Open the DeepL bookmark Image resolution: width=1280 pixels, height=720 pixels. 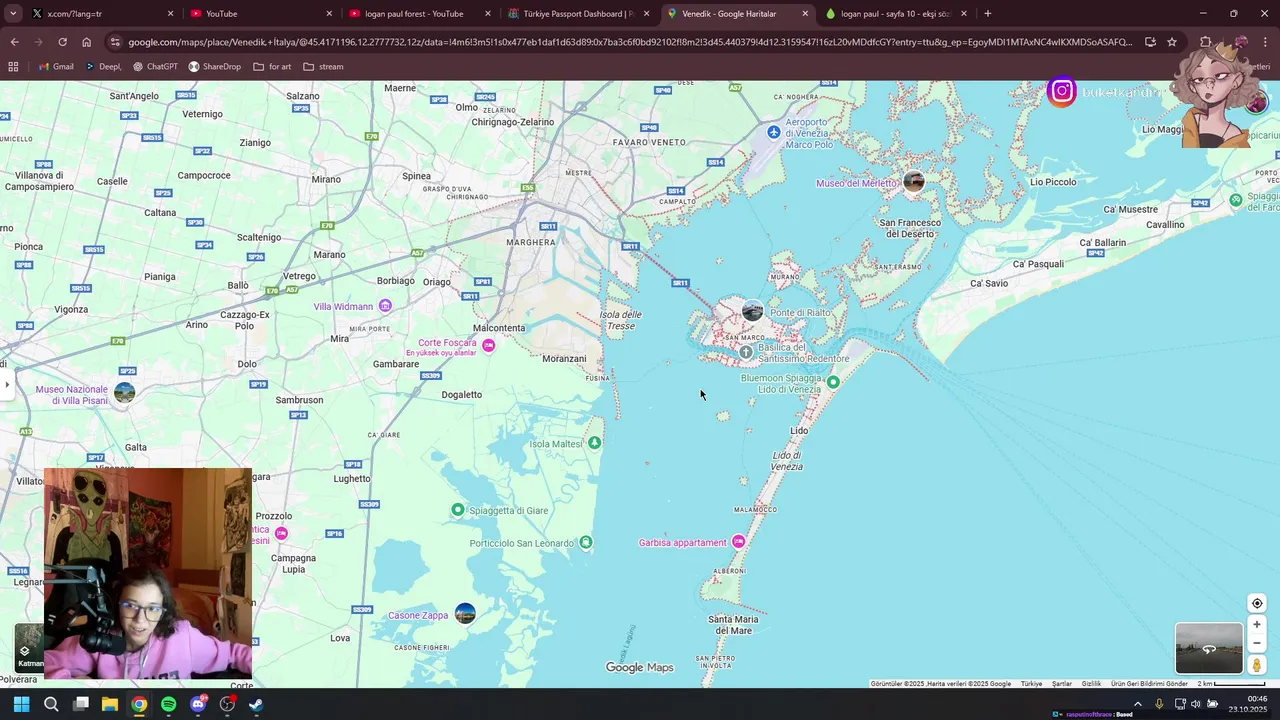click(x=103, y=66)
